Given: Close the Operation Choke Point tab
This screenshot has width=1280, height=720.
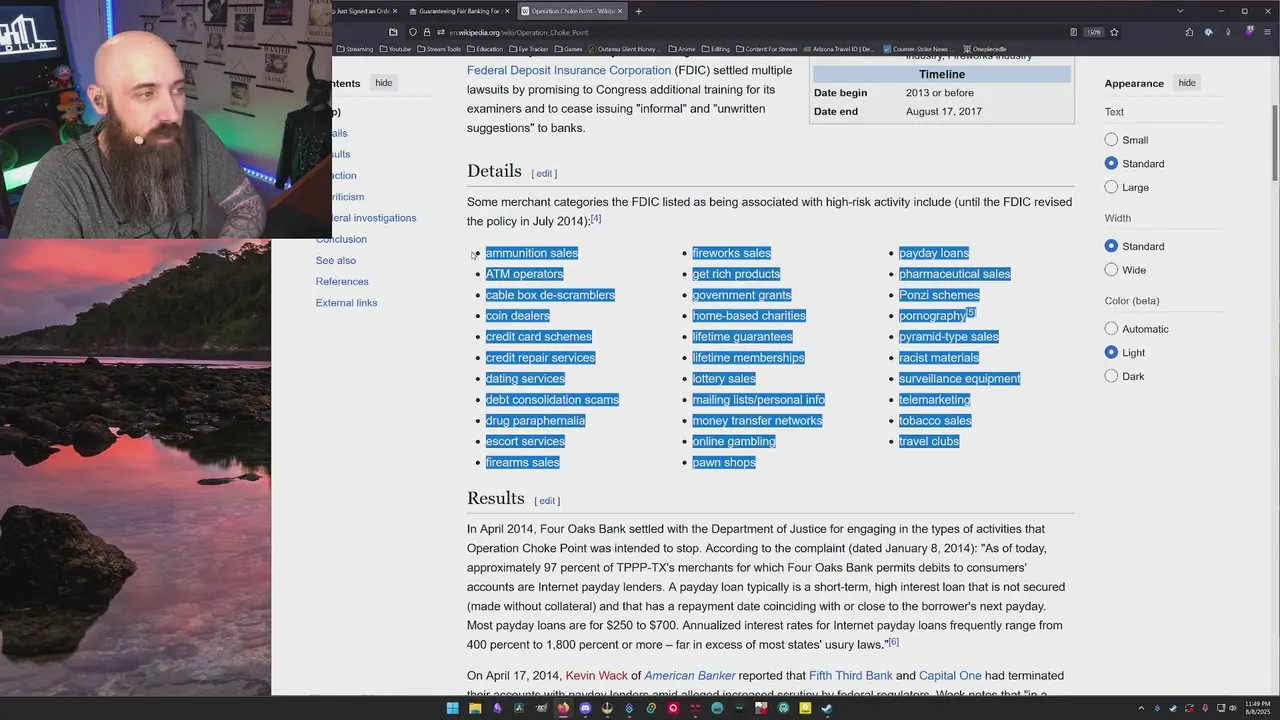Looking at the screenshot, I should point(621,11).
